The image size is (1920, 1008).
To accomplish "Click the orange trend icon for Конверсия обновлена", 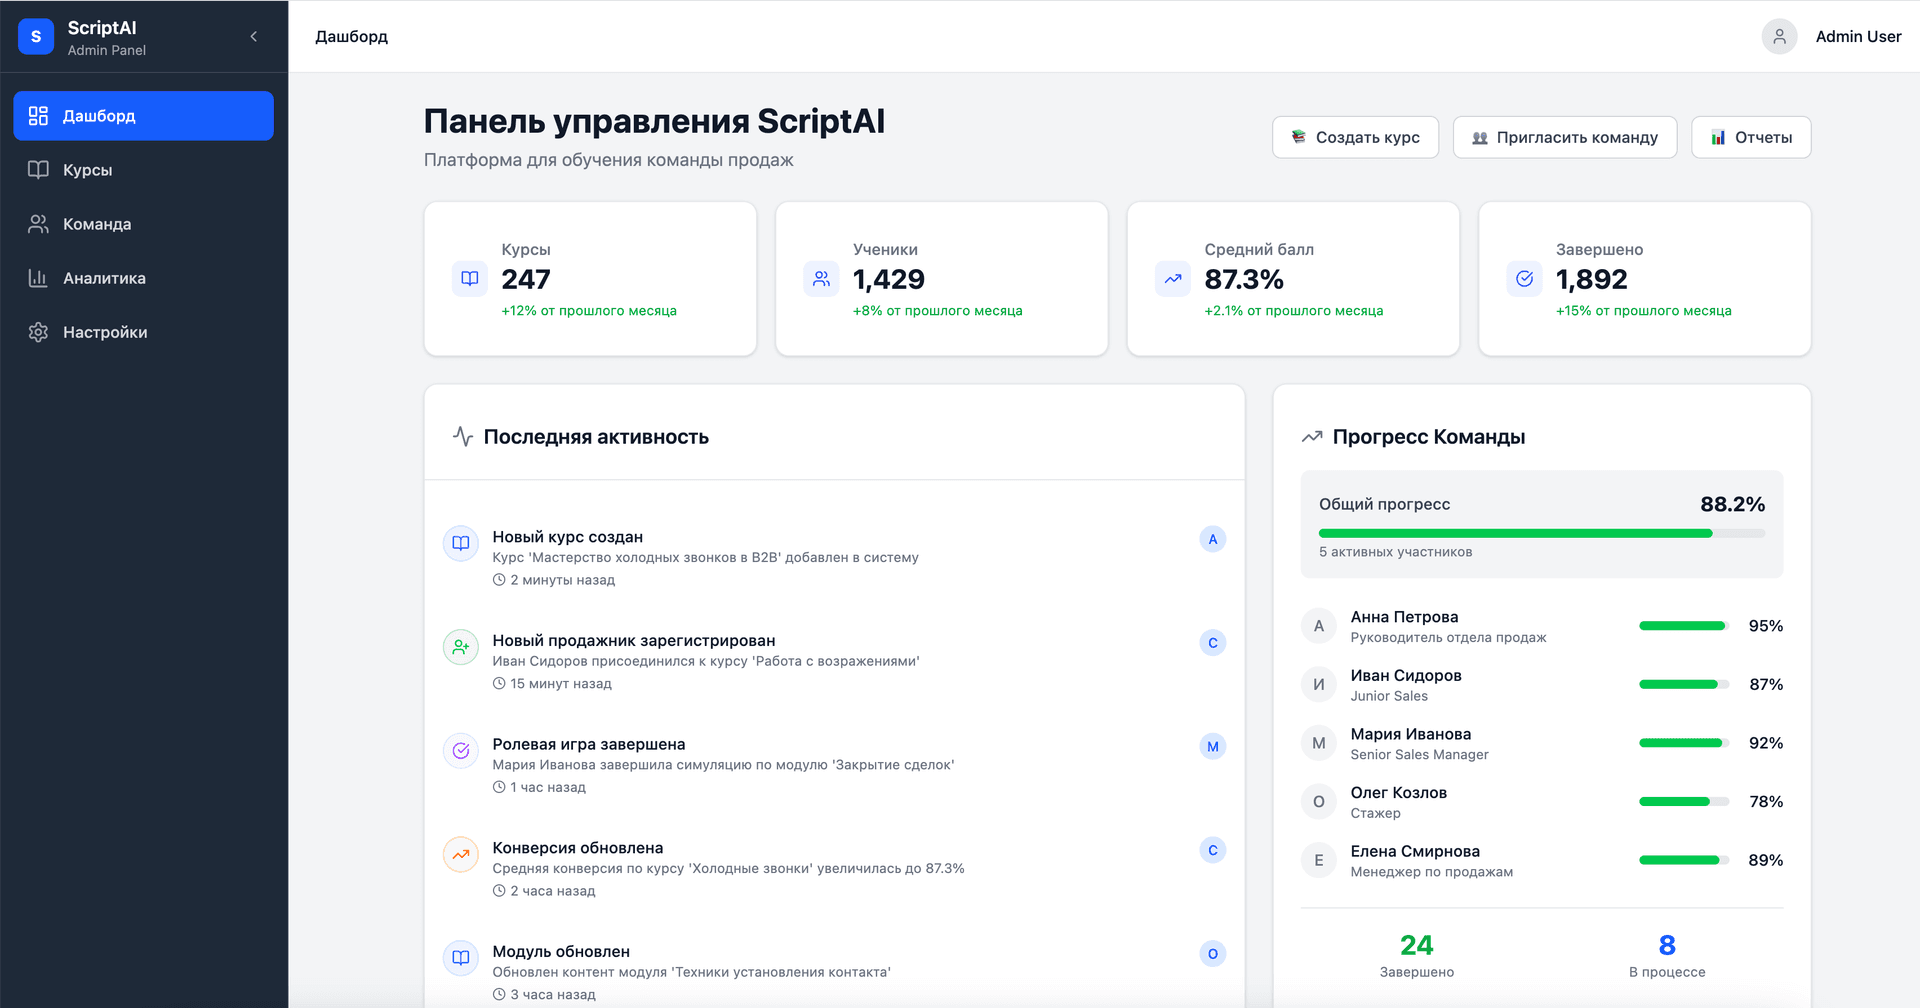I will pyautogui.click(x=461, y=854).
